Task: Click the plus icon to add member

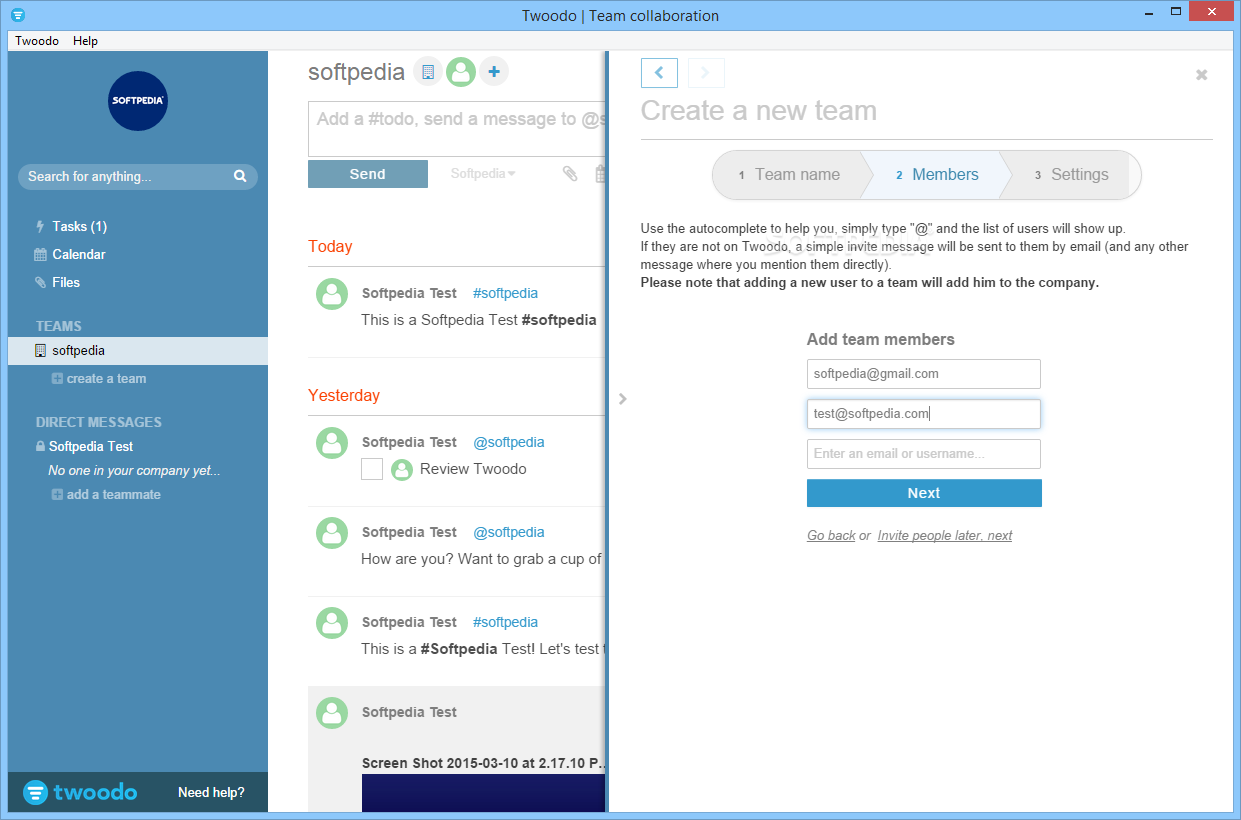Action: point(494,71)
